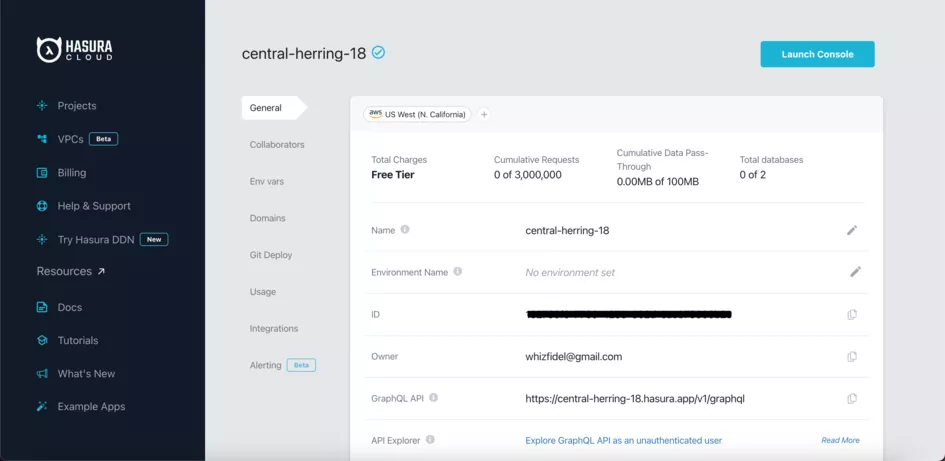Switch to the Git Deploy tab

(271, 255)
